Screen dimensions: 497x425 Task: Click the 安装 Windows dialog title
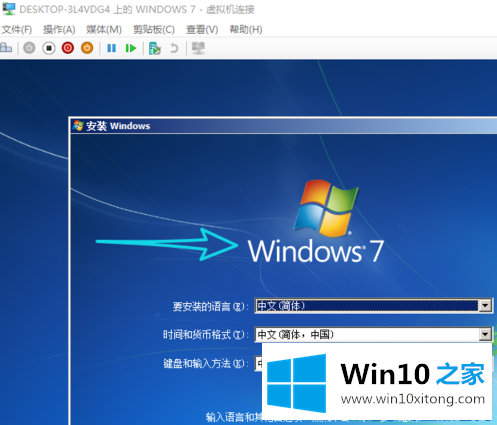118,126
